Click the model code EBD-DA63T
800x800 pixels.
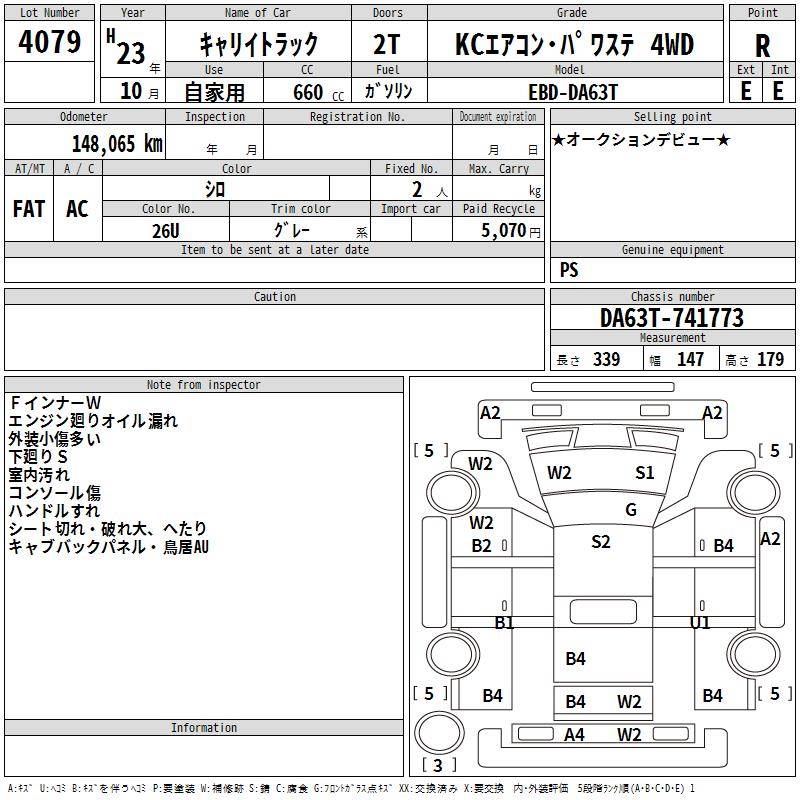[573, 92]
